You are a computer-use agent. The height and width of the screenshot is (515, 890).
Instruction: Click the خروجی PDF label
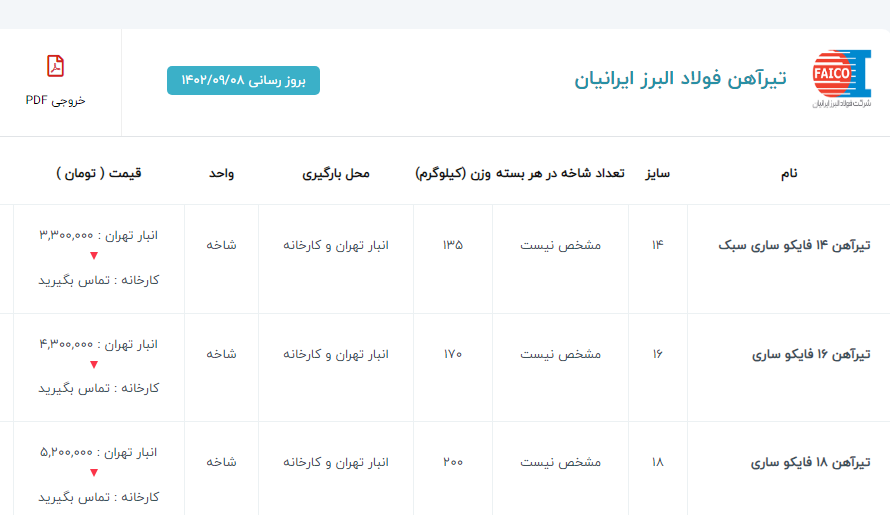pyautogui.click(x=56, y=101)
